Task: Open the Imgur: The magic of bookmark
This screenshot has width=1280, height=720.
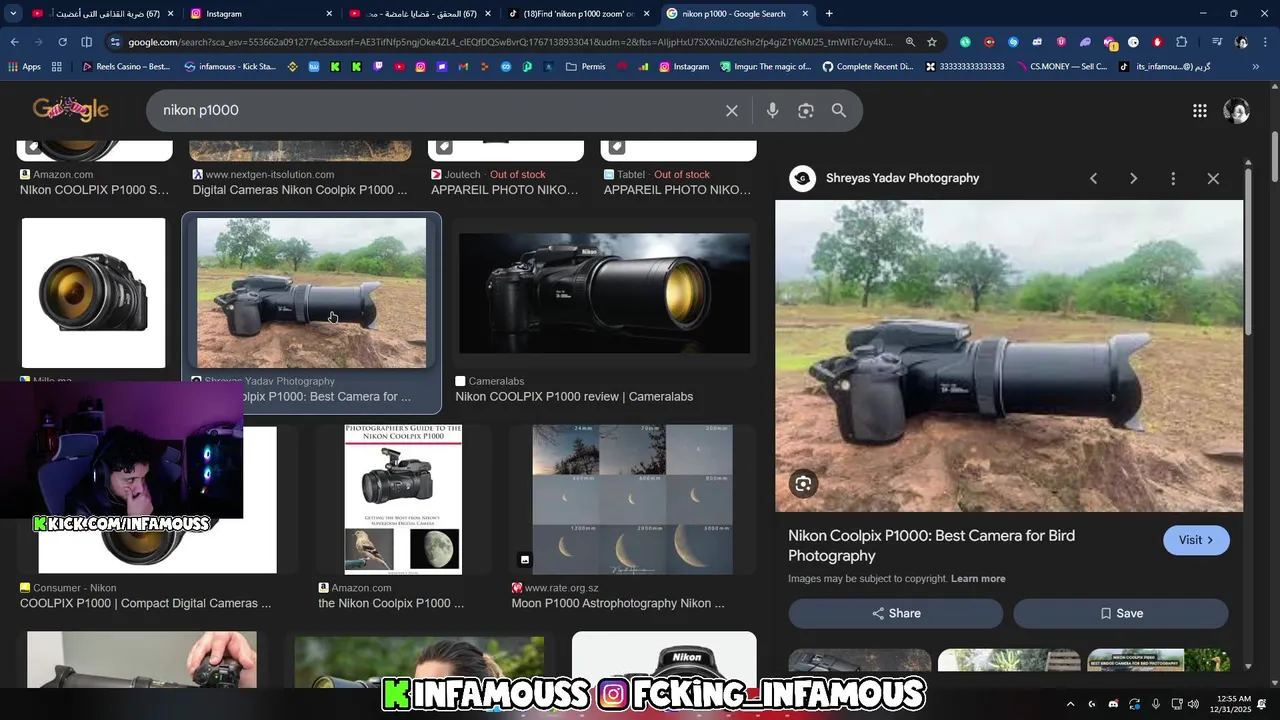Action: click(765, 67)
